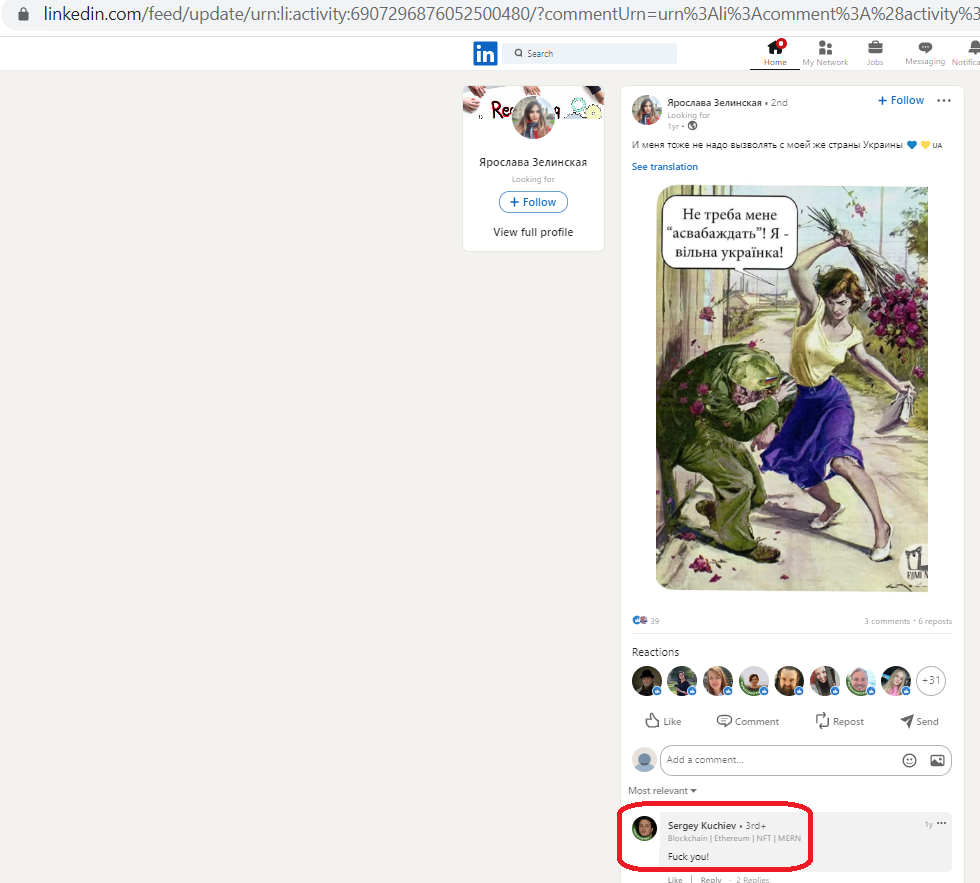Attach an image to the comment
The image size is (980, 883).
(x=937, y=761)
